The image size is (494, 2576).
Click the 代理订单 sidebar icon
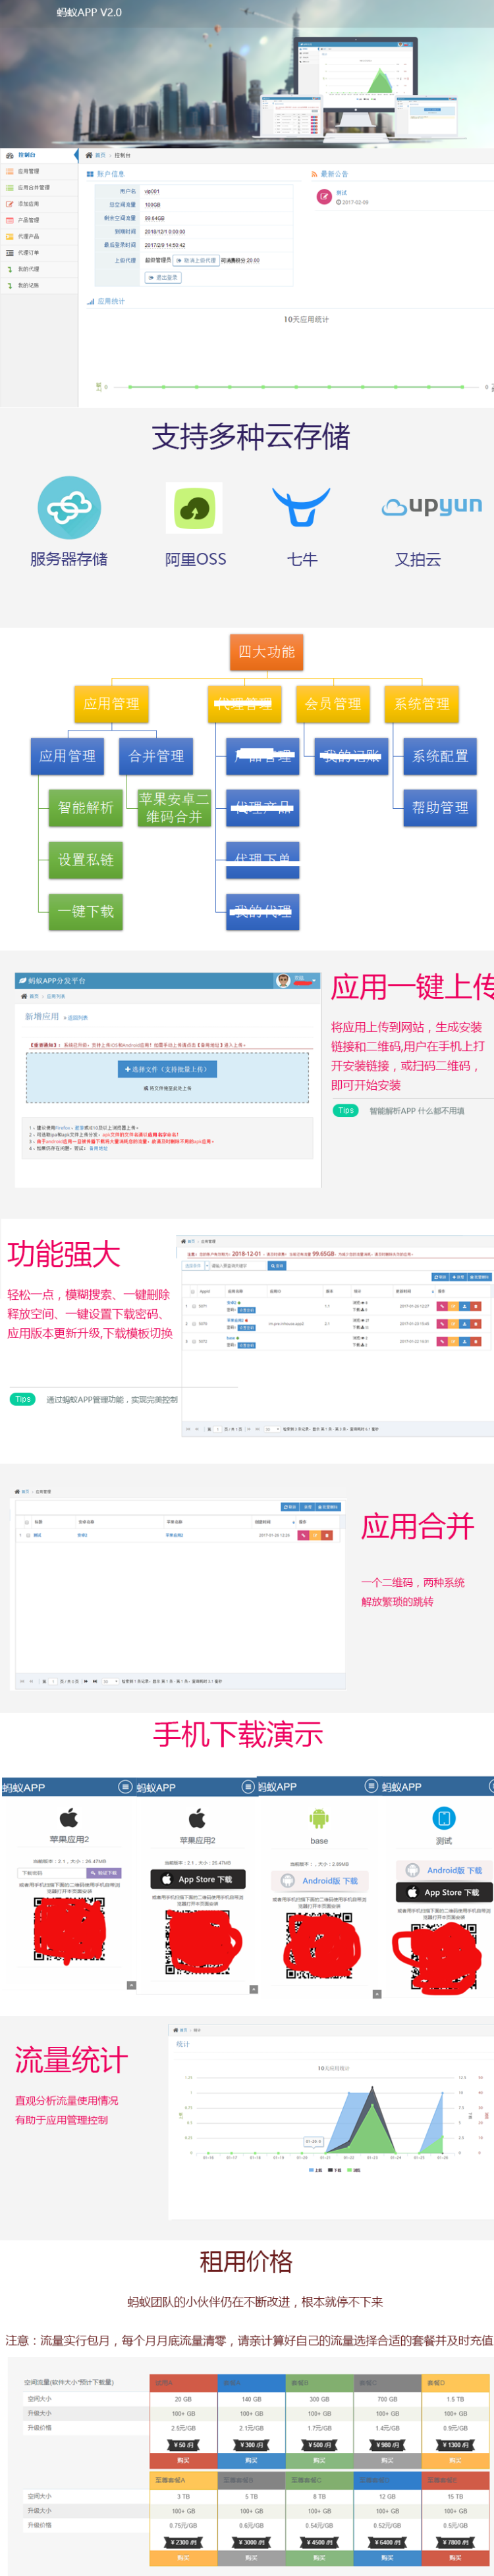[9, 253]
